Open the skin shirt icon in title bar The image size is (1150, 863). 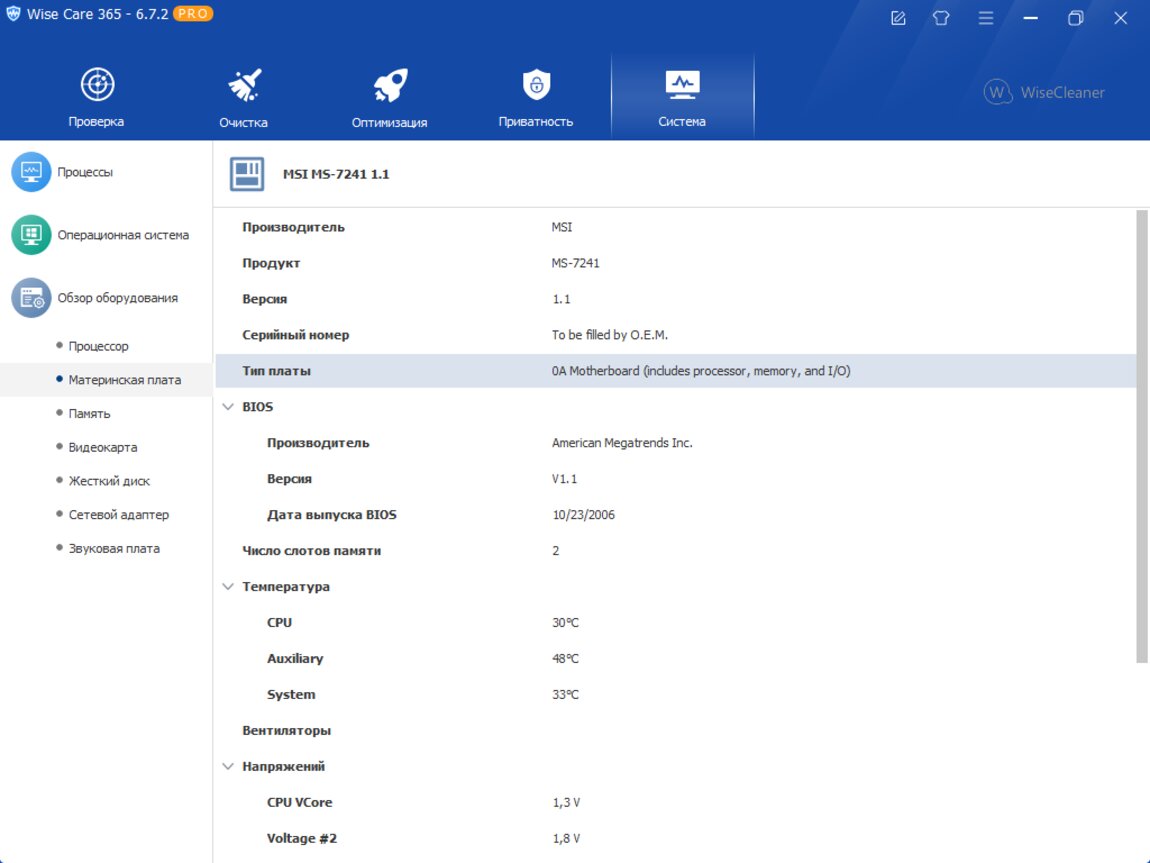941,18
